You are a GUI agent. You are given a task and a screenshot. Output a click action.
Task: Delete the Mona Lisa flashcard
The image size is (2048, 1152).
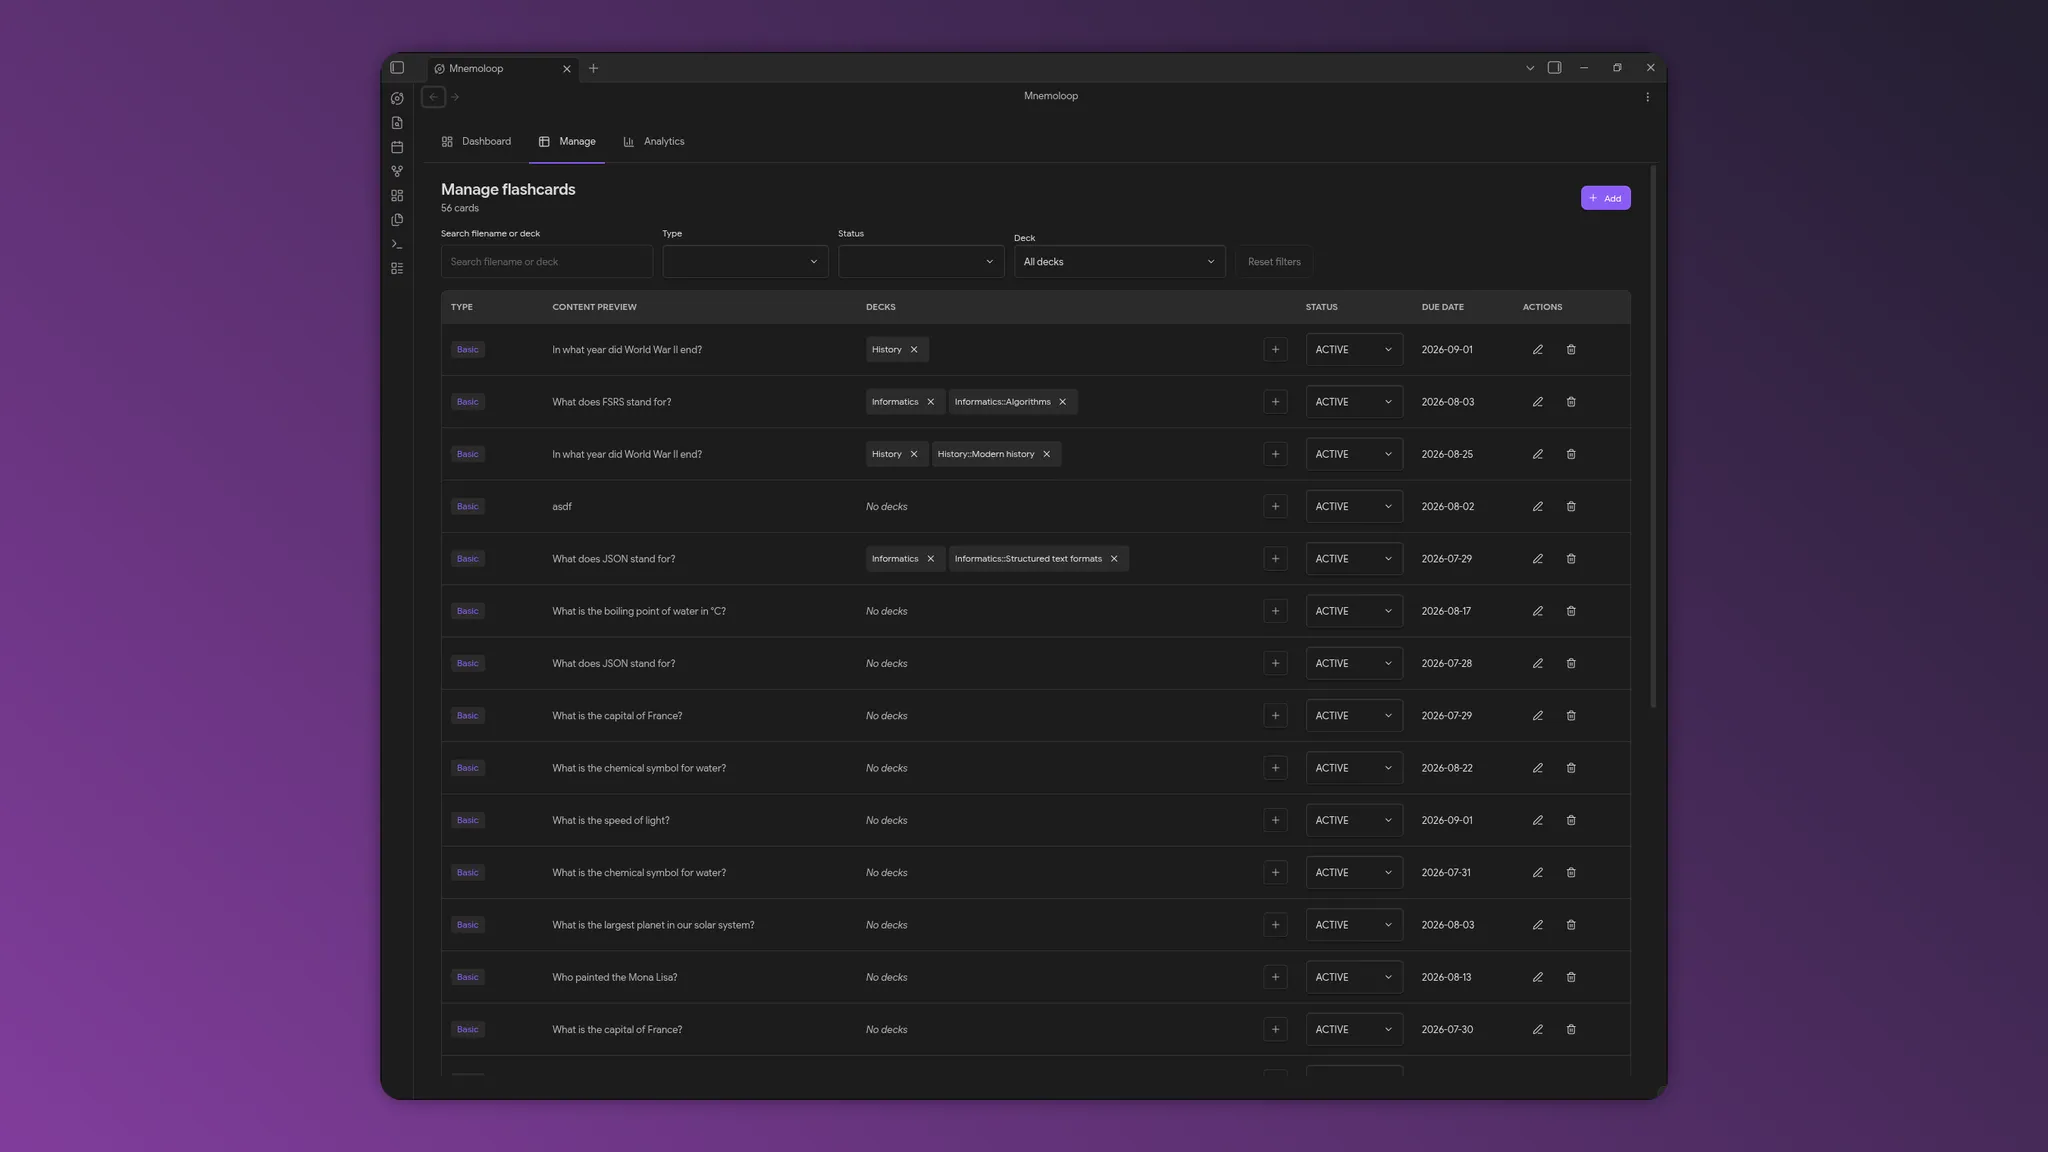(x=1571, y=977)
